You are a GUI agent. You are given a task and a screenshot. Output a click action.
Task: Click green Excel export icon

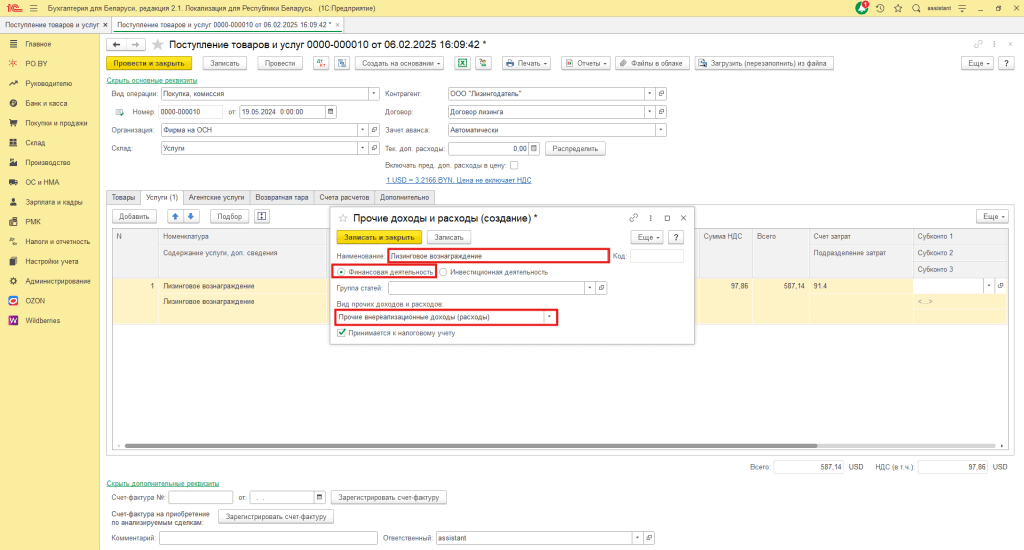coord(462,63)
